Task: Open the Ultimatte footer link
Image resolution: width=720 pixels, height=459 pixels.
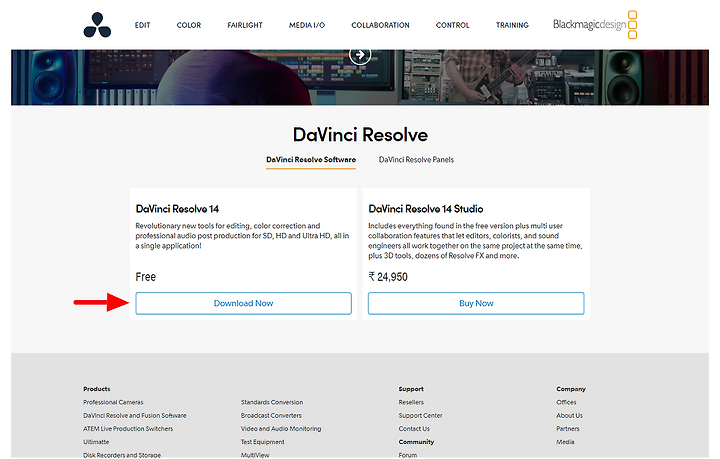Action: tap(96, 442)
